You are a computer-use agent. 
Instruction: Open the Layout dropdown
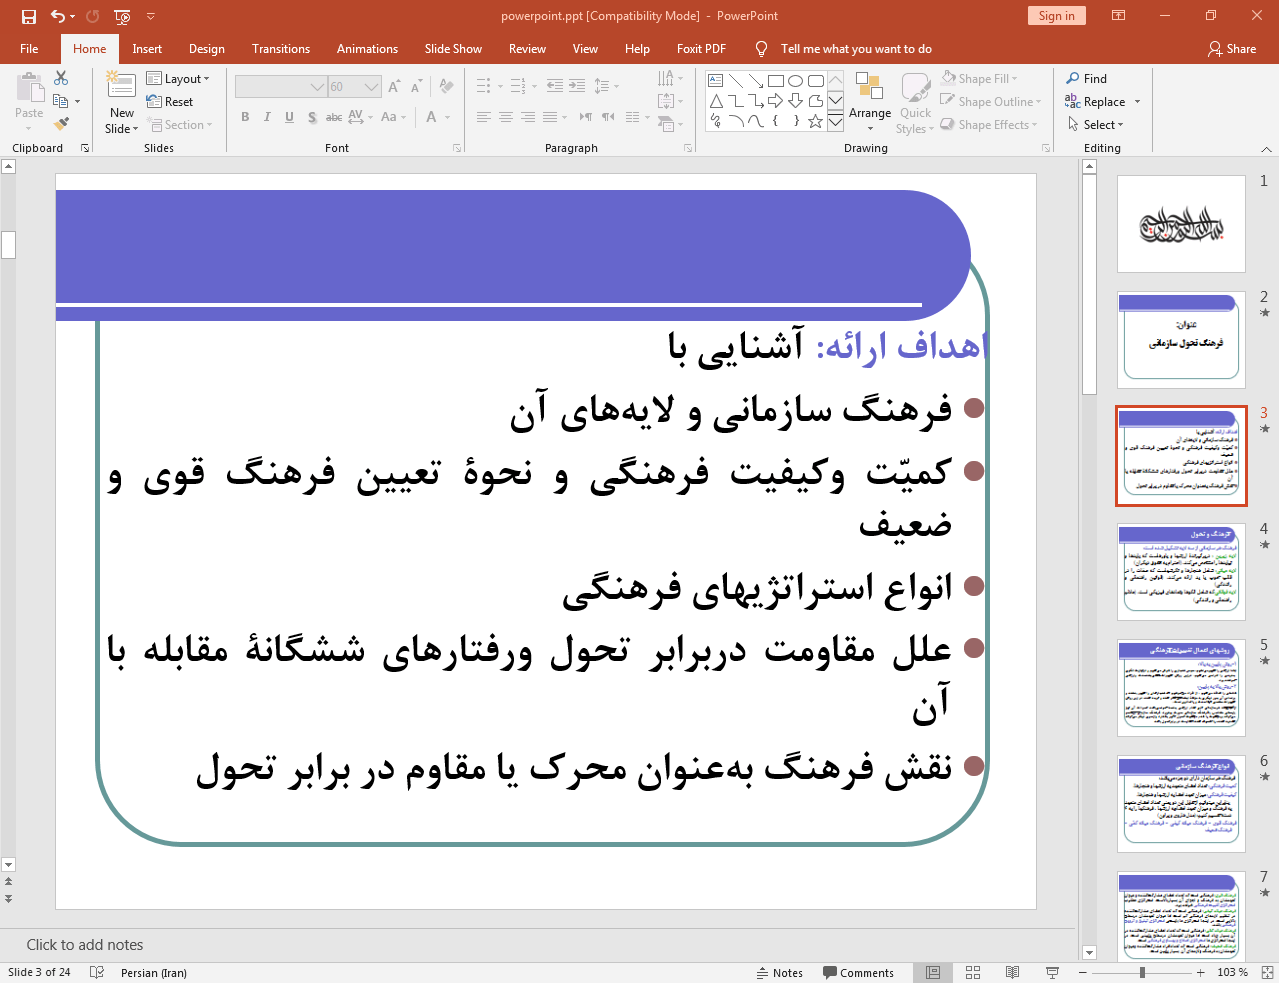pos(178,79)
